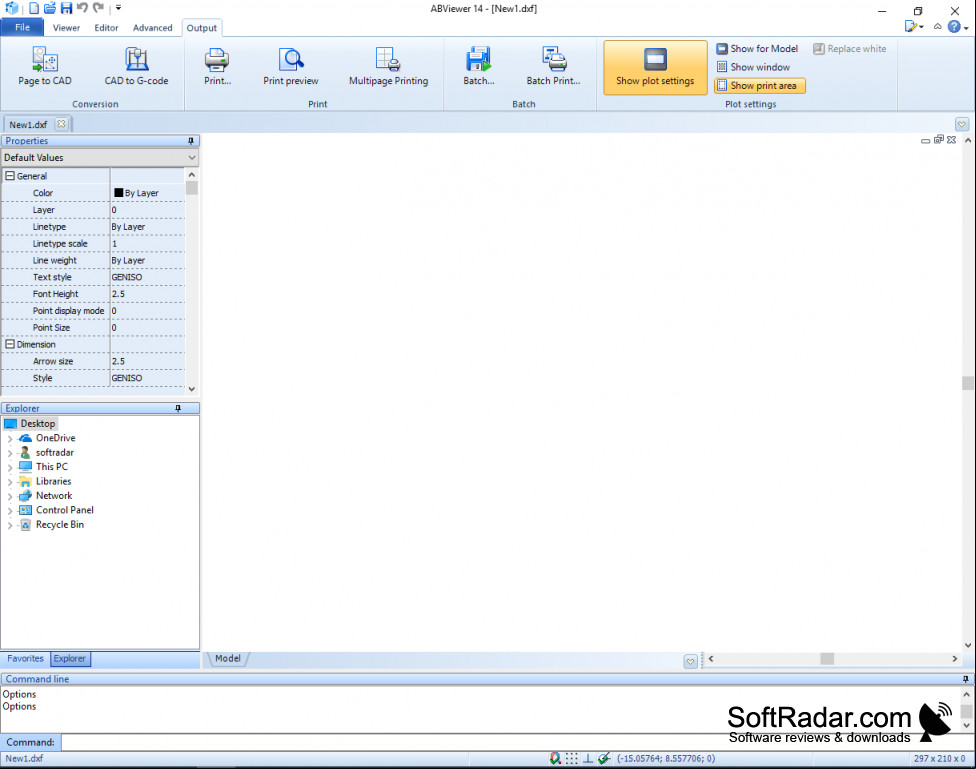Click the Print... printer icon
Viewport: 976px width, 769px height.
coord(217,66)
